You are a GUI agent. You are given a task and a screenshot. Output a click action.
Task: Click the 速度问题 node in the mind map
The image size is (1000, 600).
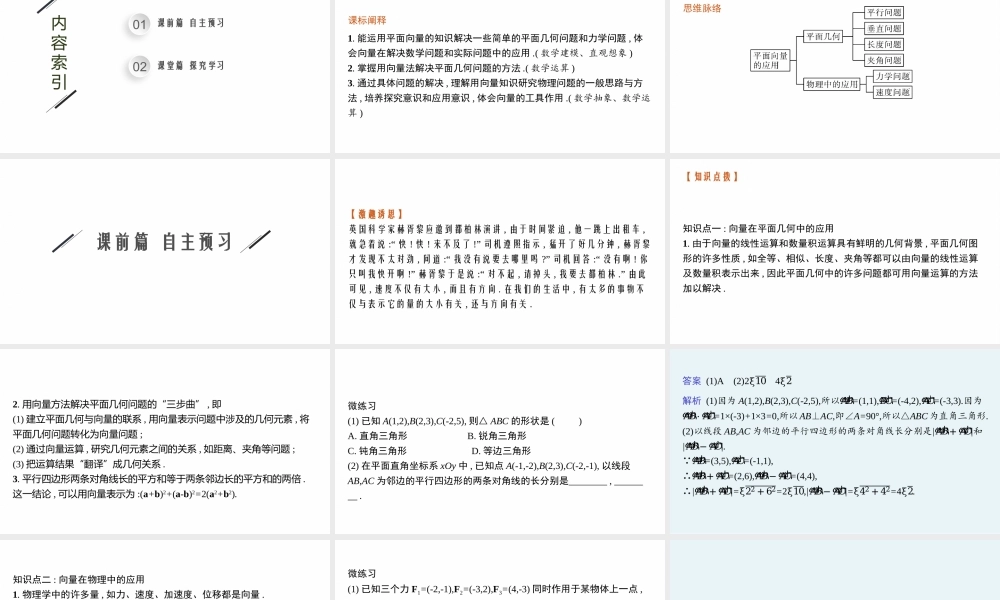tap(893, 93)
